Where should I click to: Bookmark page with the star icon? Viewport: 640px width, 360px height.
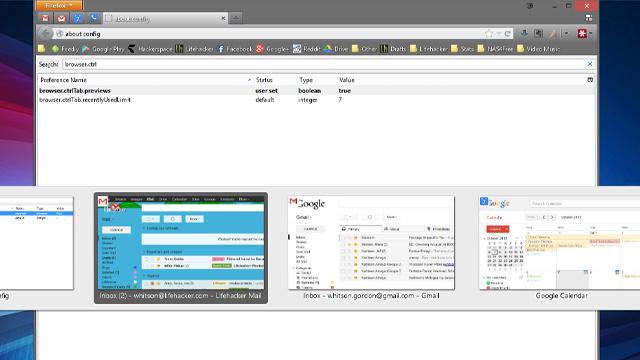(489, 34)
